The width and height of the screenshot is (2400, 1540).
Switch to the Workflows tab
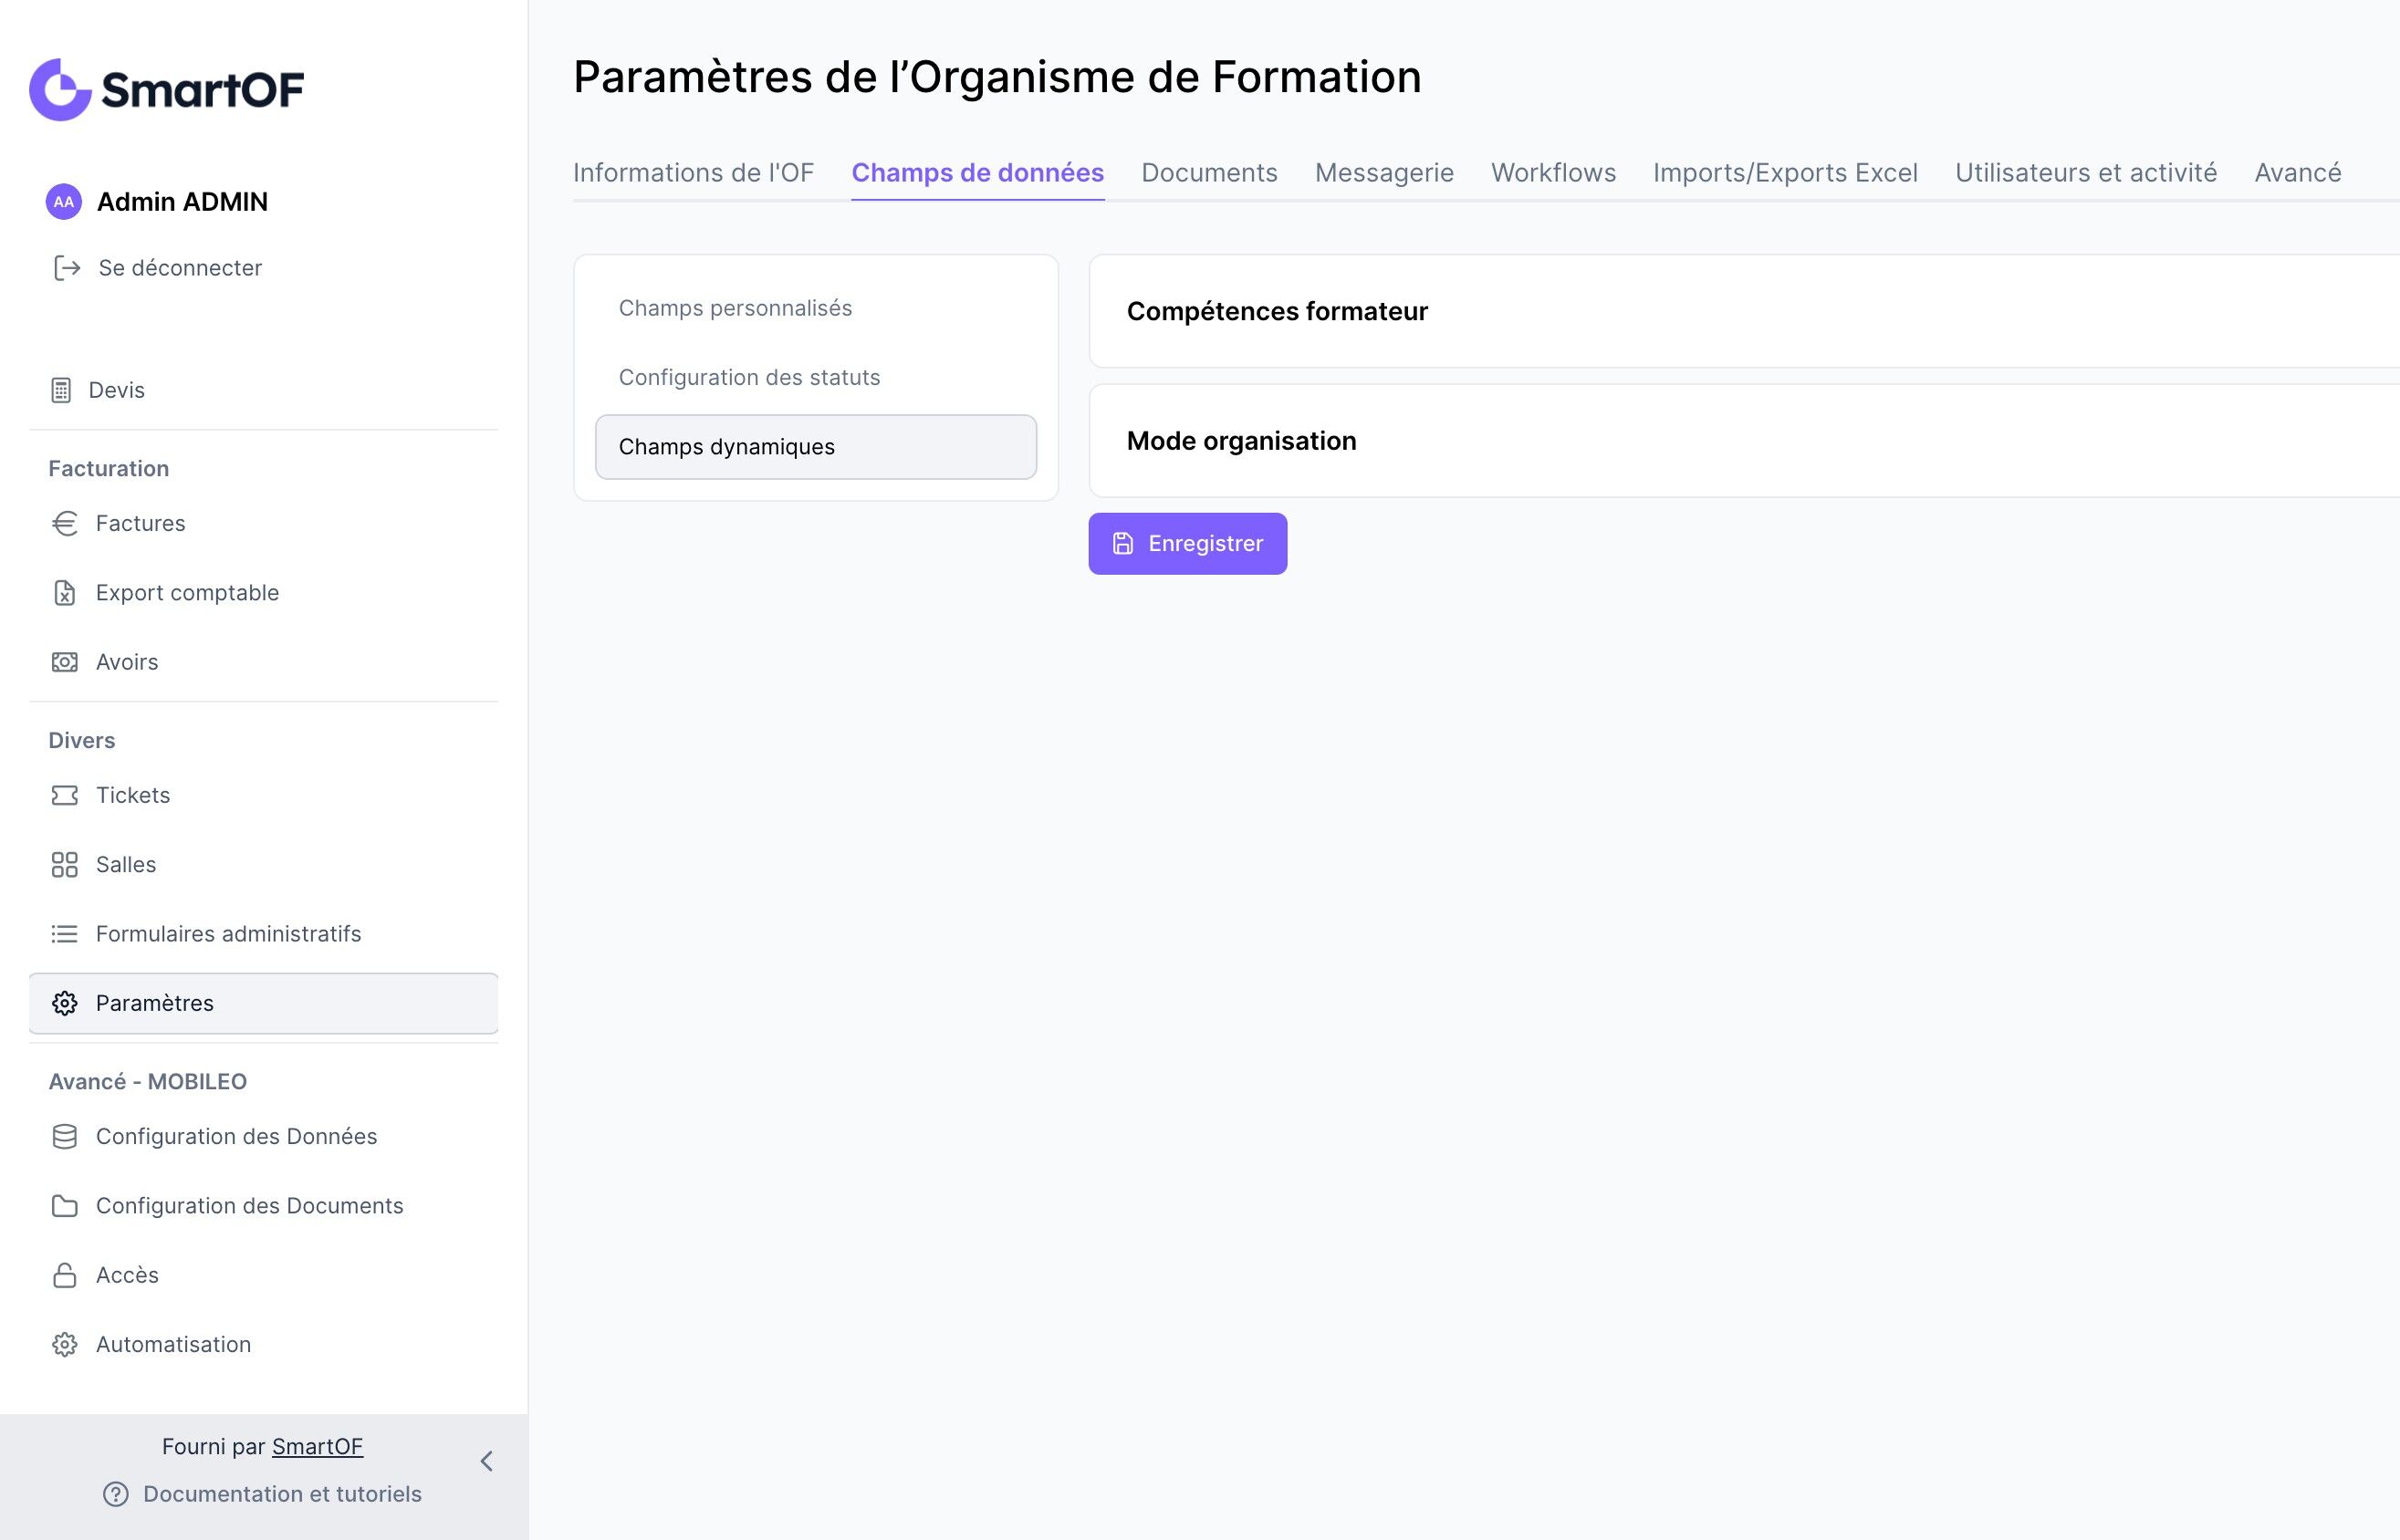point(1553,173)
